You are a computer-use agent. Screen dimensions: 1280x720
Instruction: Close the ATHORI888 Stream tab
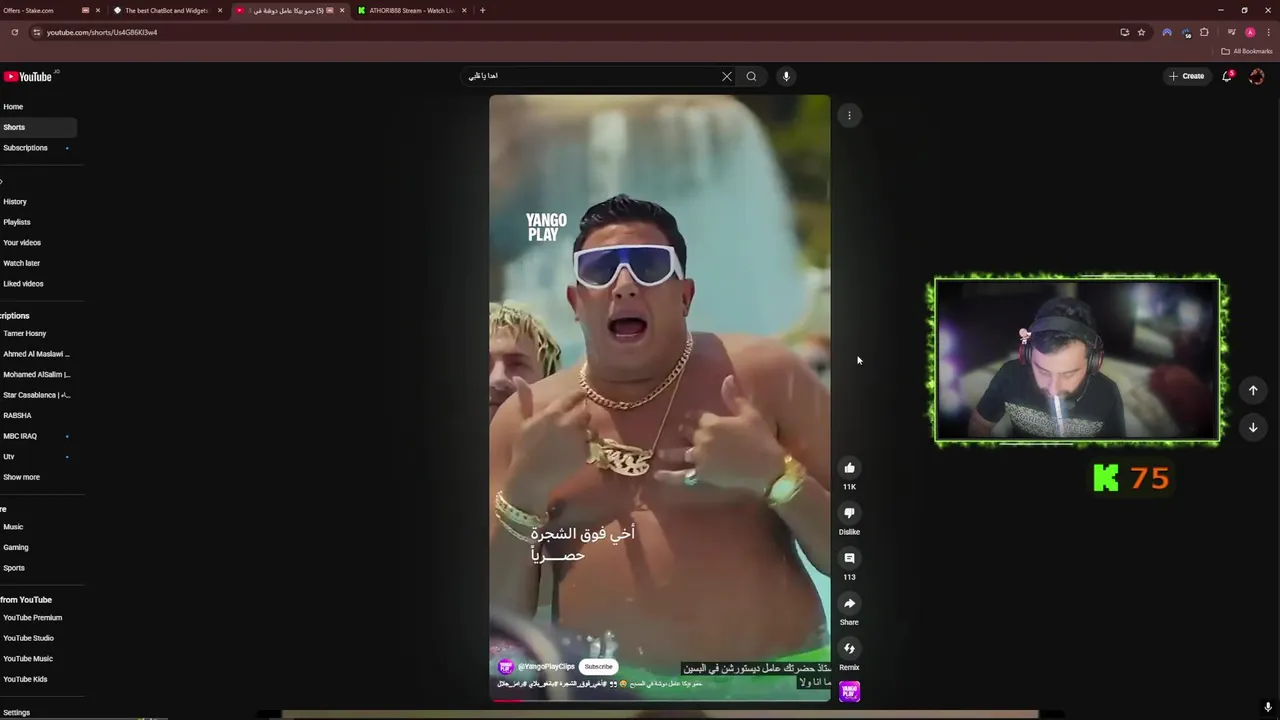pos(464,10)
